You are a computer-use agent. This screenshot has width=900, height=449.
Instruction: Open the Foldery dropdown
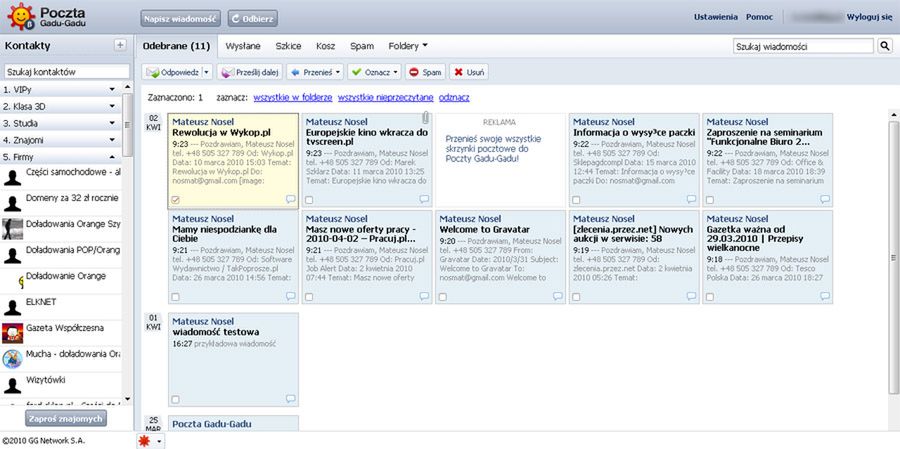408,46
